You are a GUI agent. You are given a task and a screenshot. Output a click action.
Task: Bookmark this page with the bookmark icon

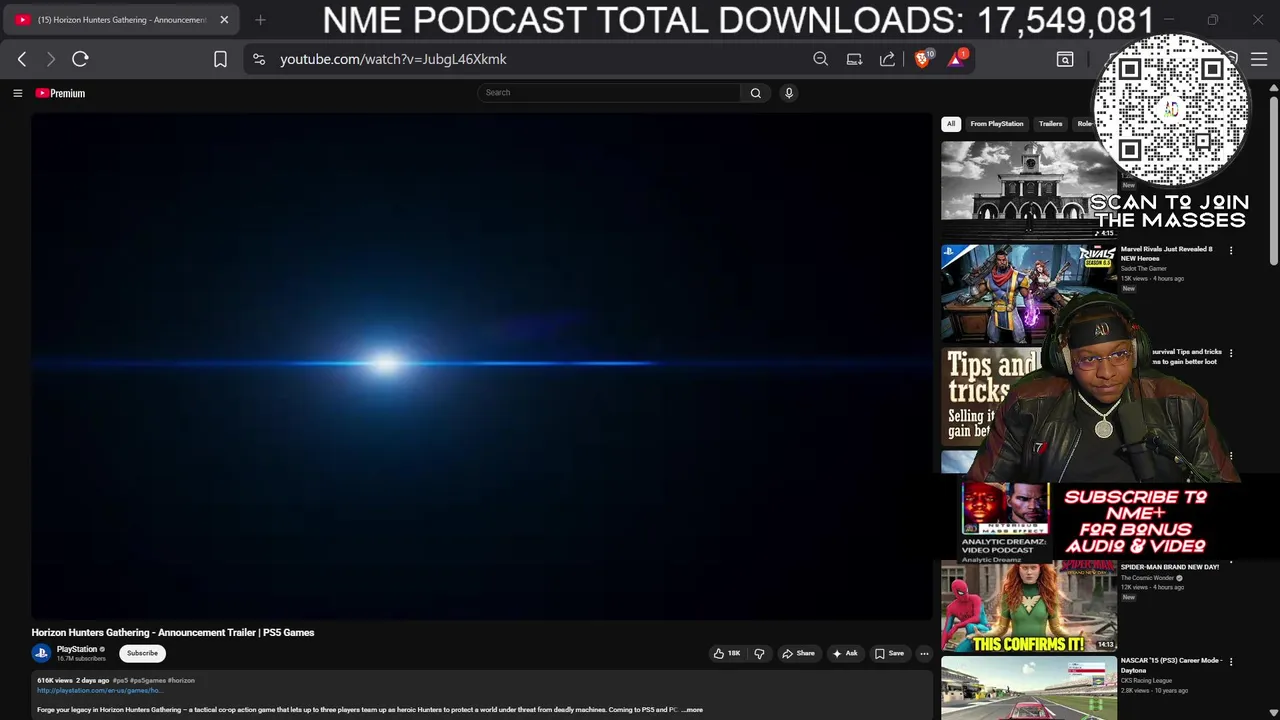pyautogui.click(x=220, y=59)
